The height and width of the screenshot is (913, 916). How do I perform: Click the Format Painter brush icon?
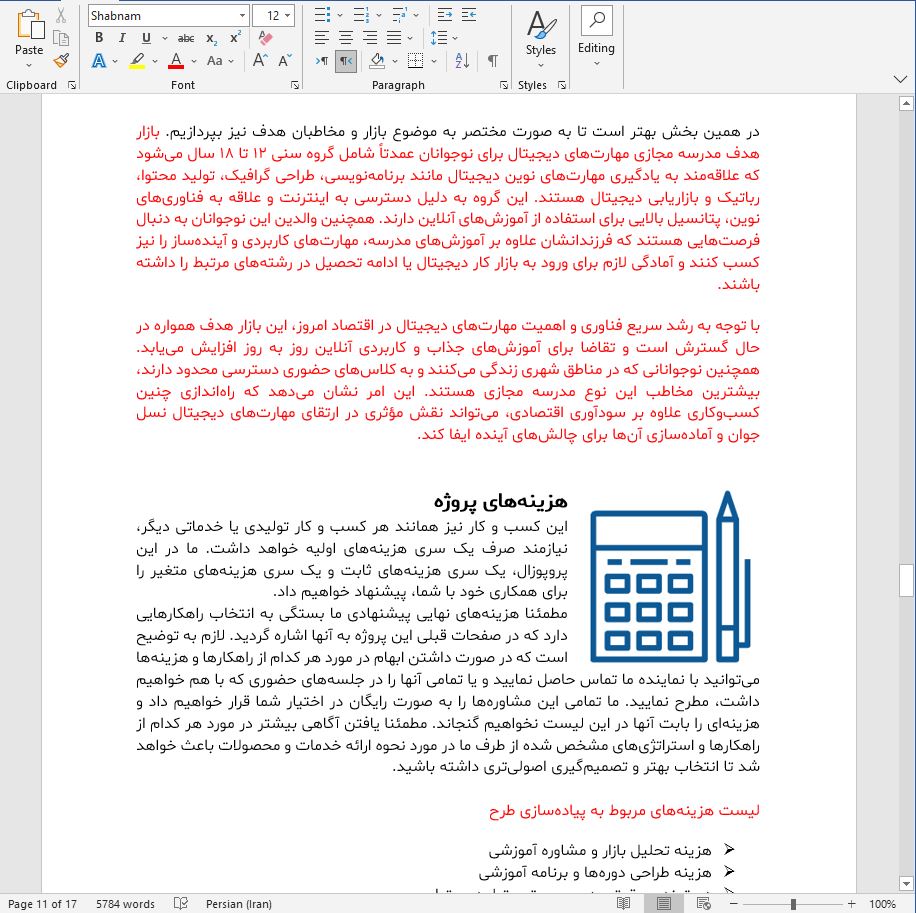(61, 61)
